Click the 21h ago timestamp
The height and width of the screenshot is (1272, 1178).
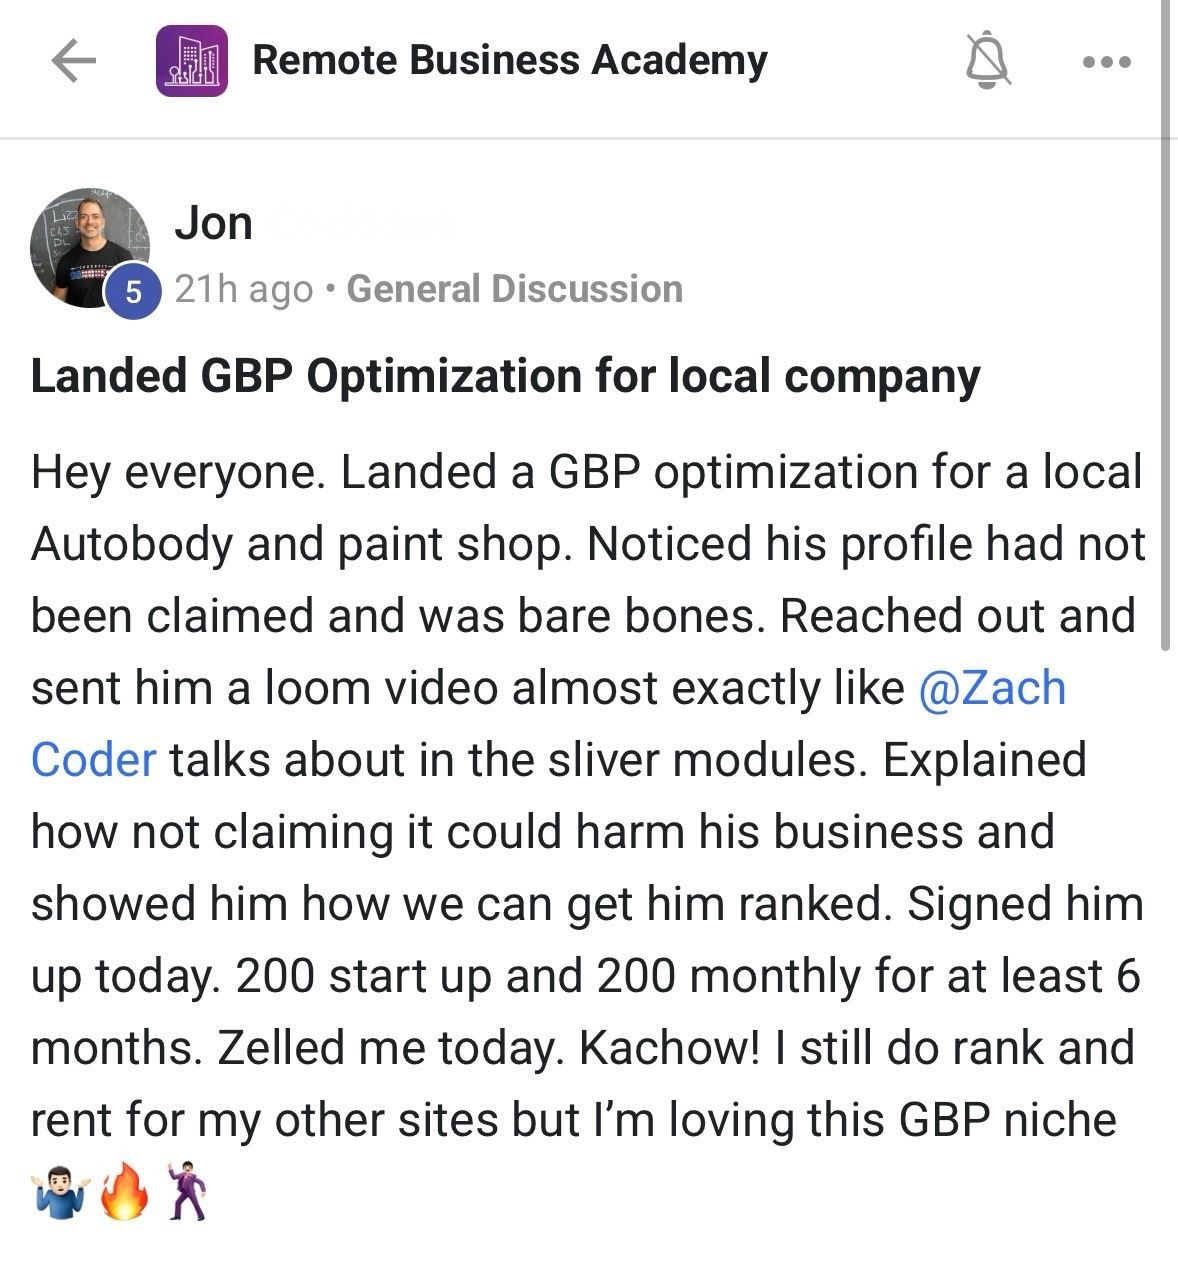(x=243, y=289)
